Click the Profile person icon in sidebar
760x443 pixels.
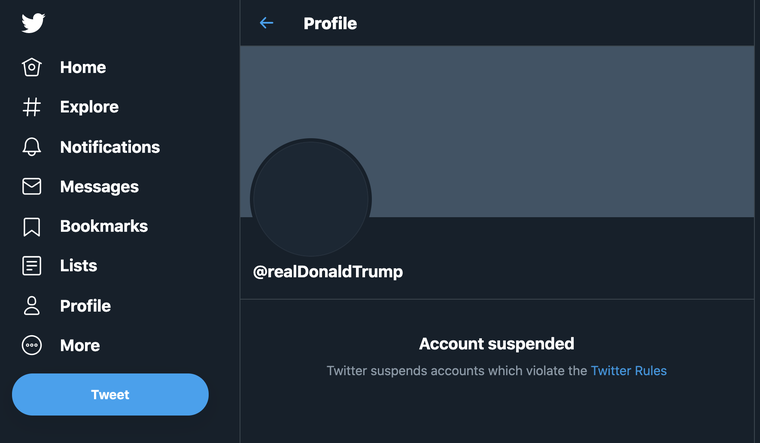coord(32,306)
